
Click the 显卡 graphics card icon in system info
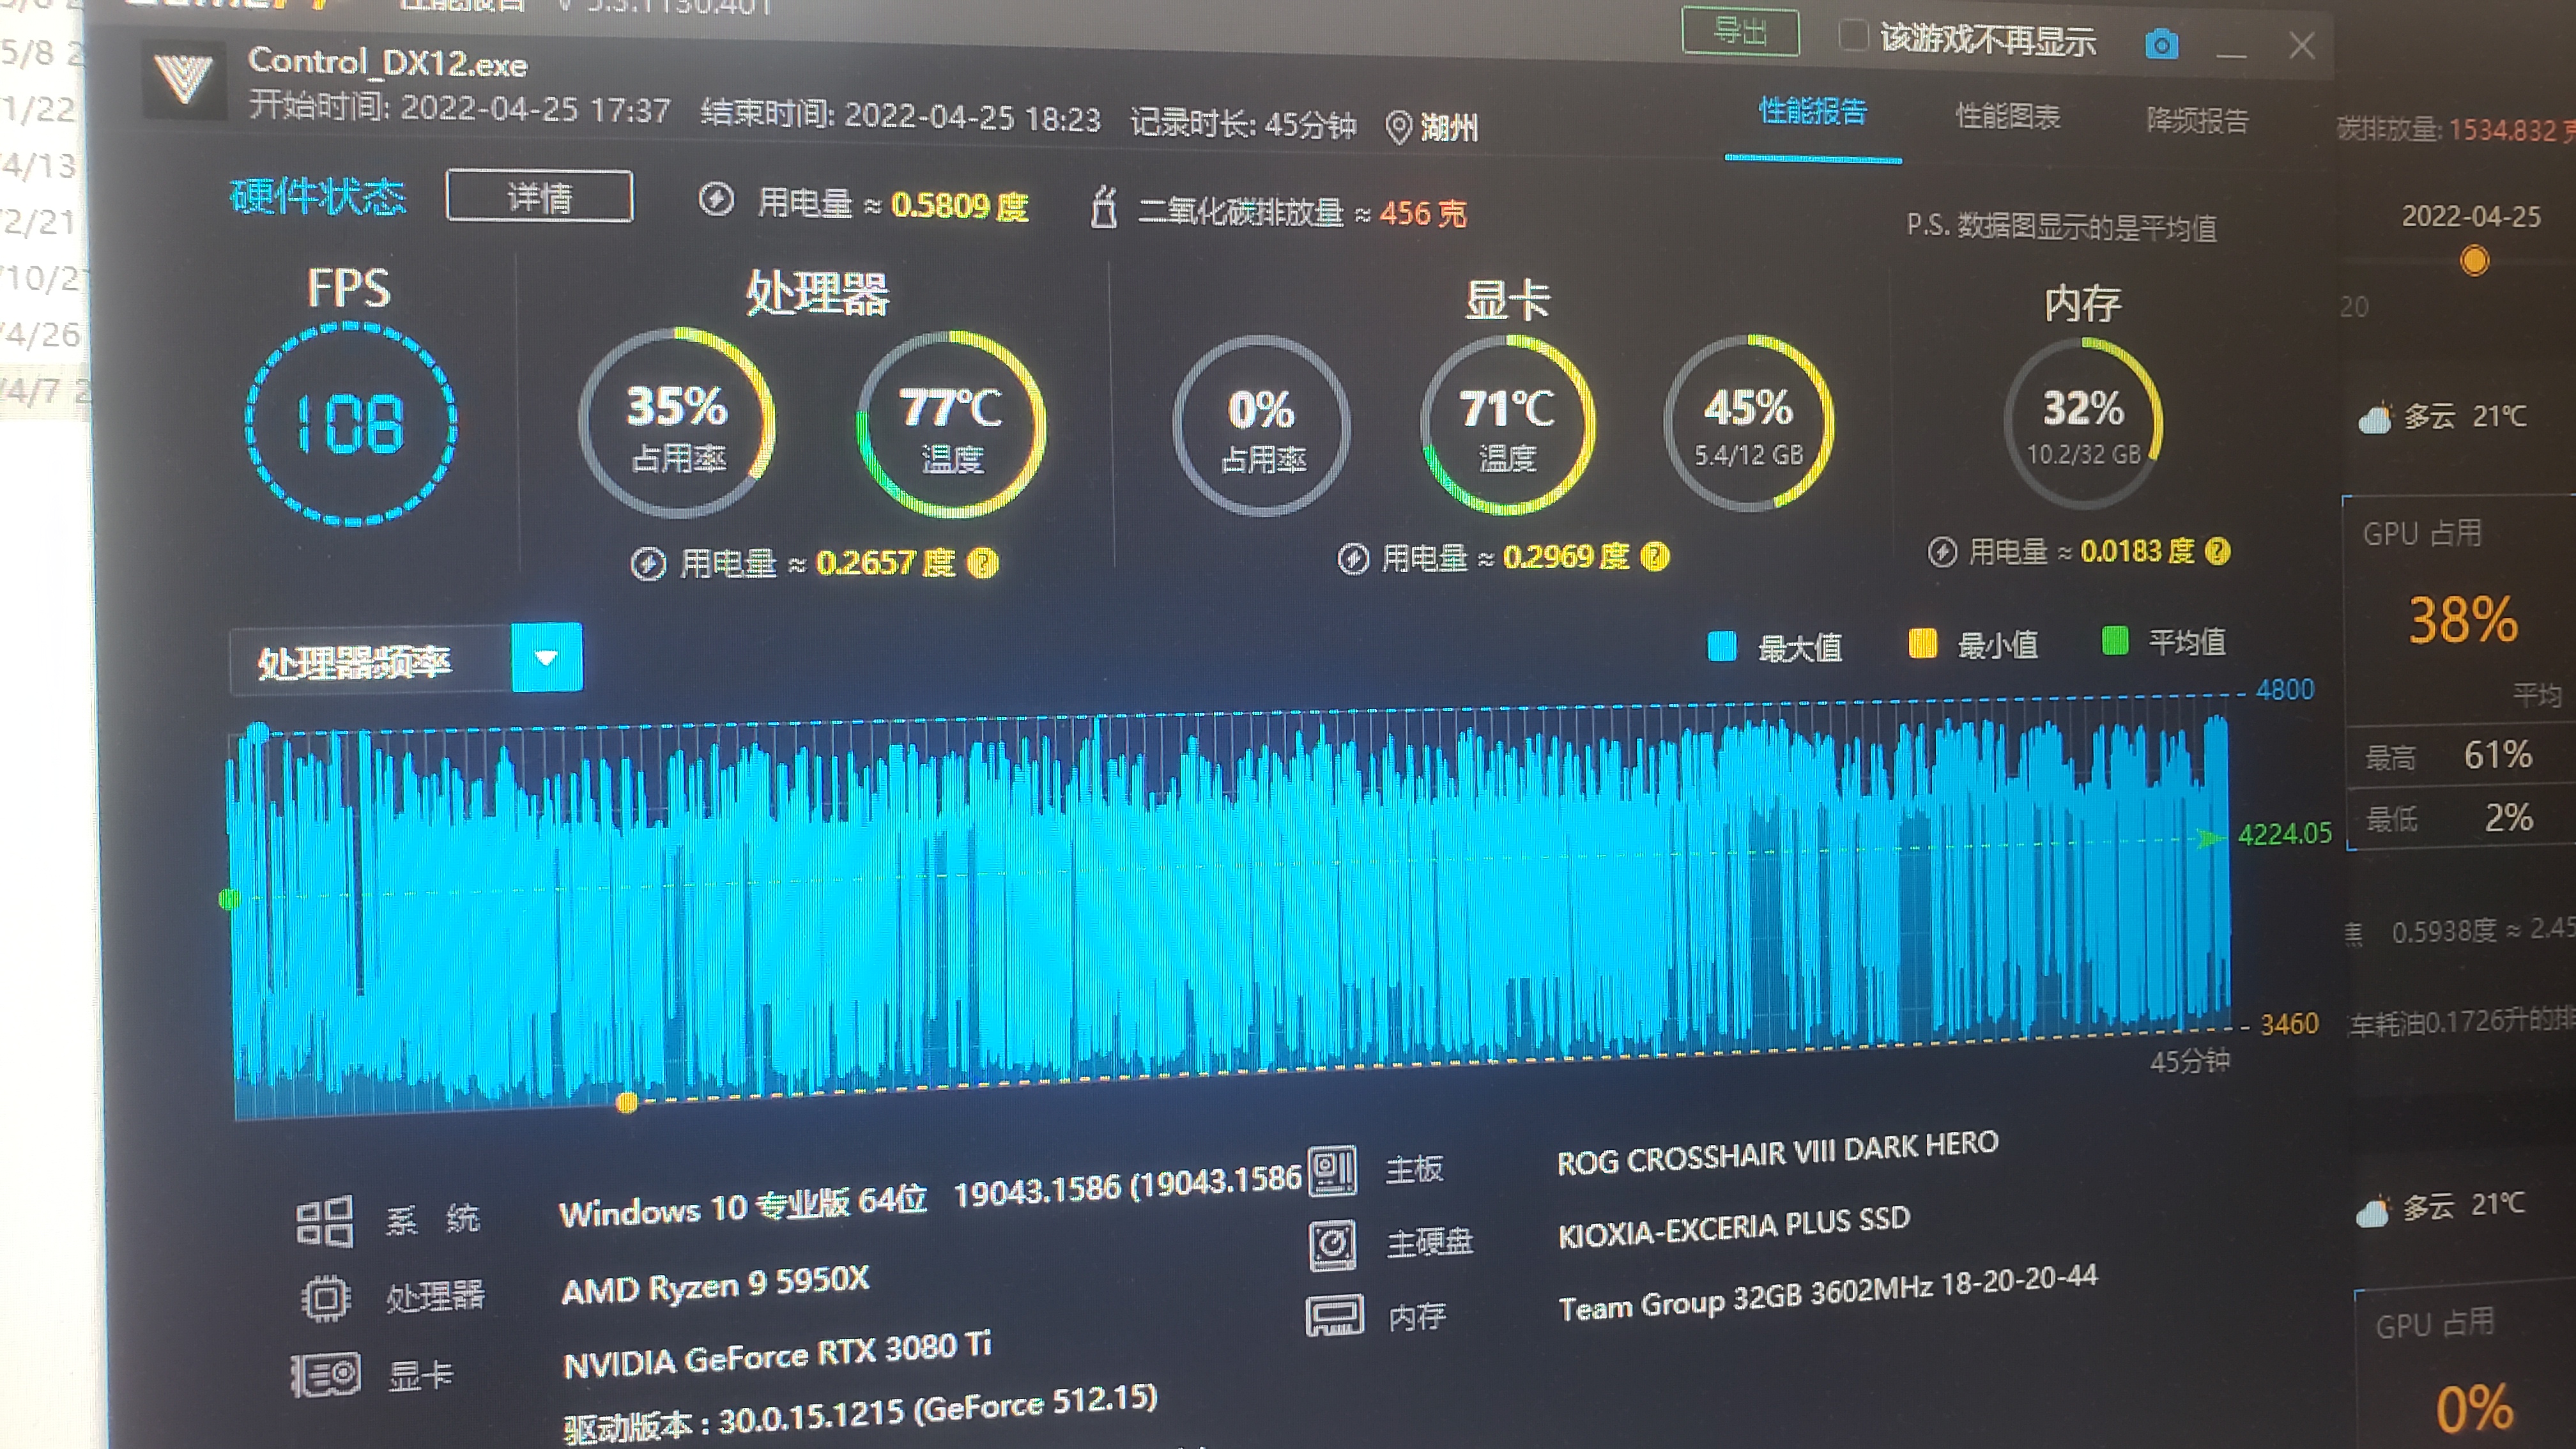[x=325, y=1376]
